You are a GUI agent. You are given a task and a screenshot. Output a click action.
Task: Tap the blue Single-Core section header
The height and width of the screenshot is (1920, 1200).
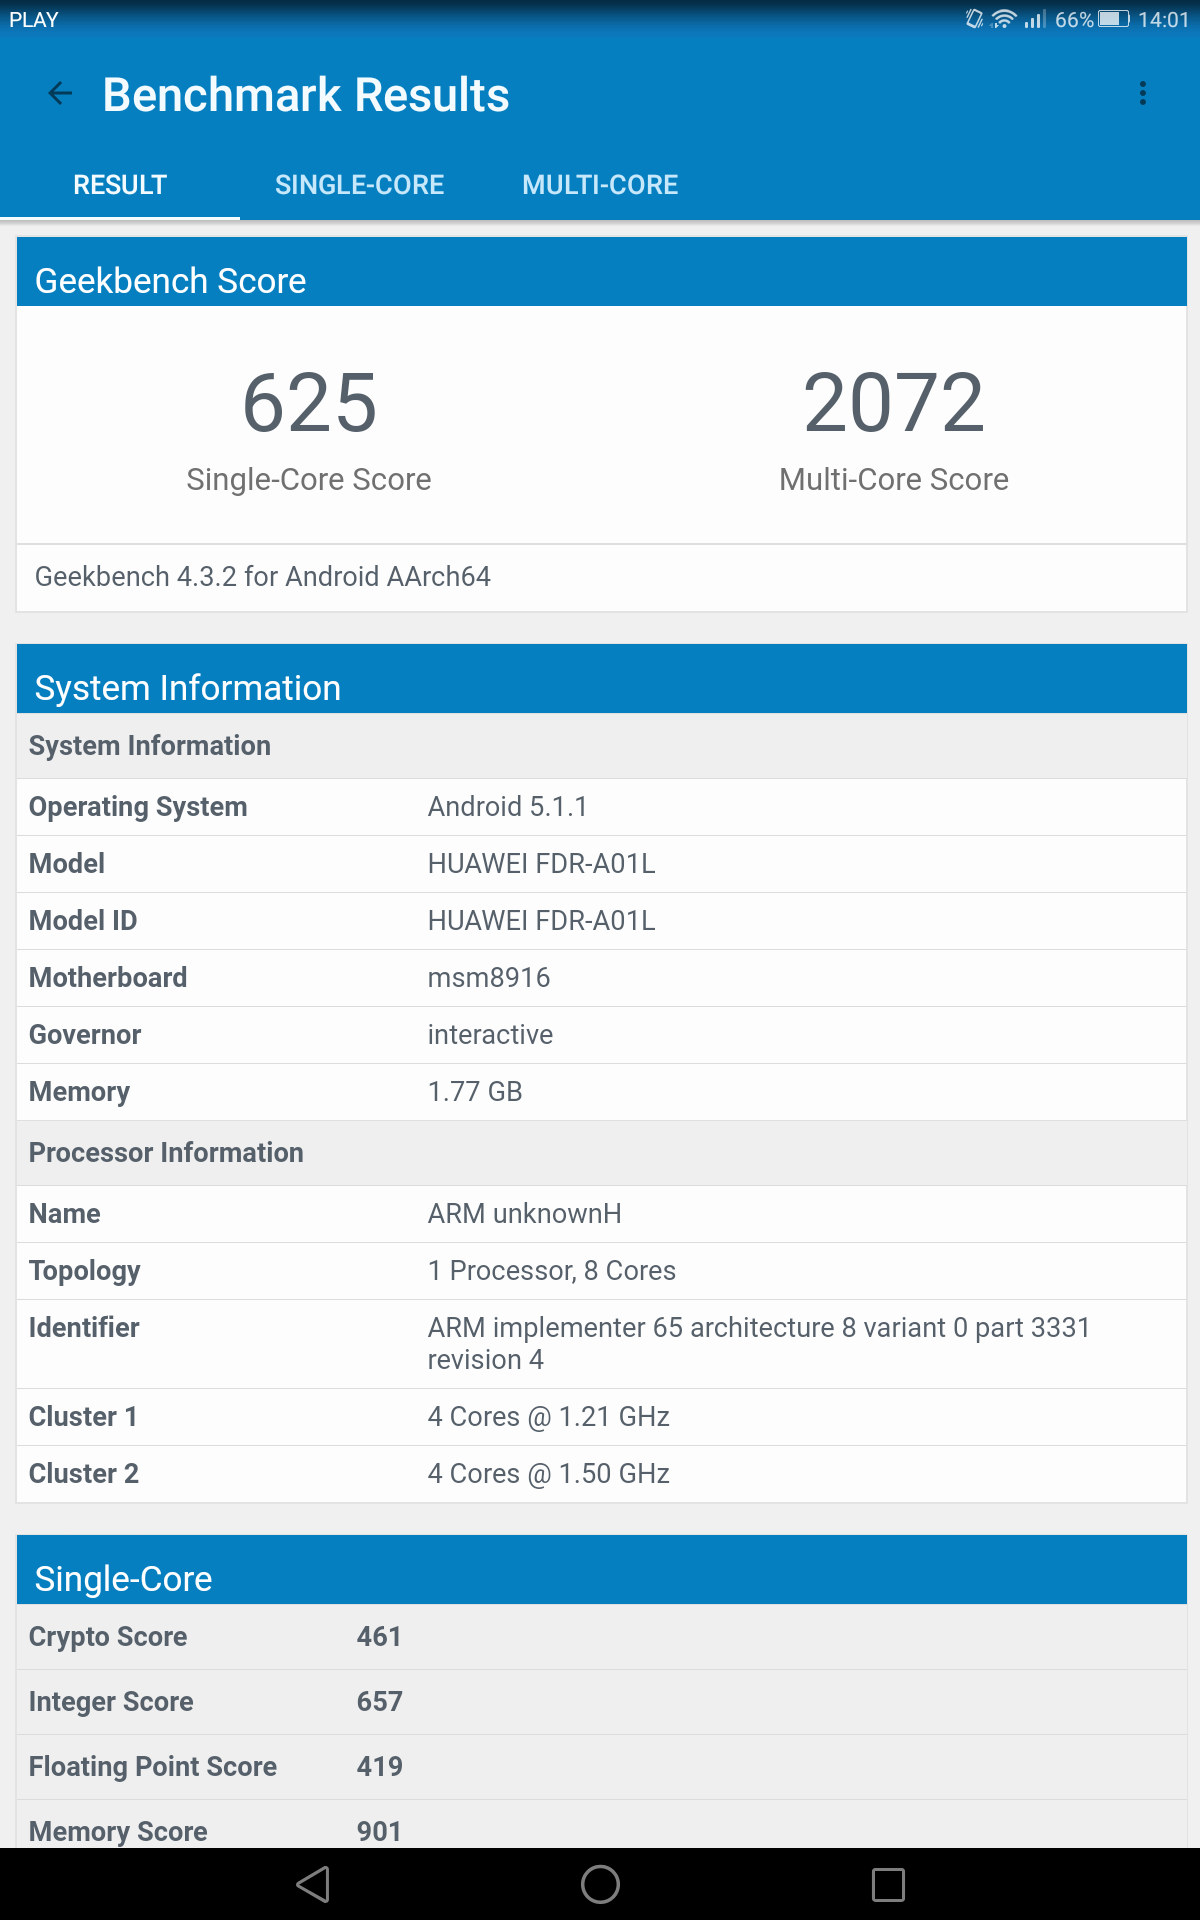(602, 1570)
